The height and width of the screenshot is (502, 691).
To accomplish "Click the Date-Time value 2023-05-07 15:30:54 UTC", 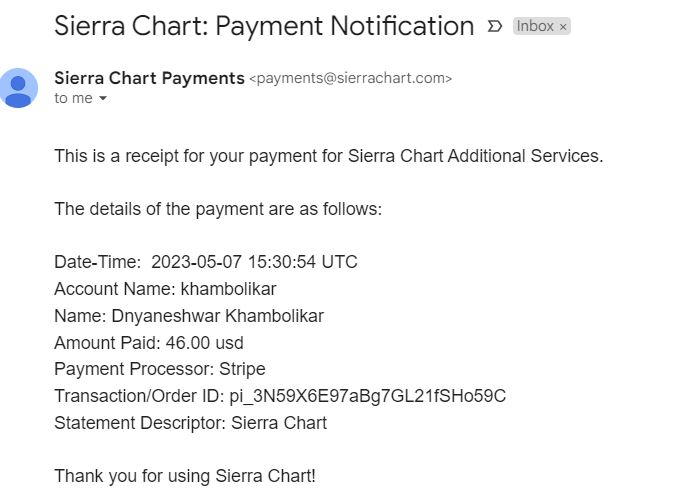I will click(254, 262).
